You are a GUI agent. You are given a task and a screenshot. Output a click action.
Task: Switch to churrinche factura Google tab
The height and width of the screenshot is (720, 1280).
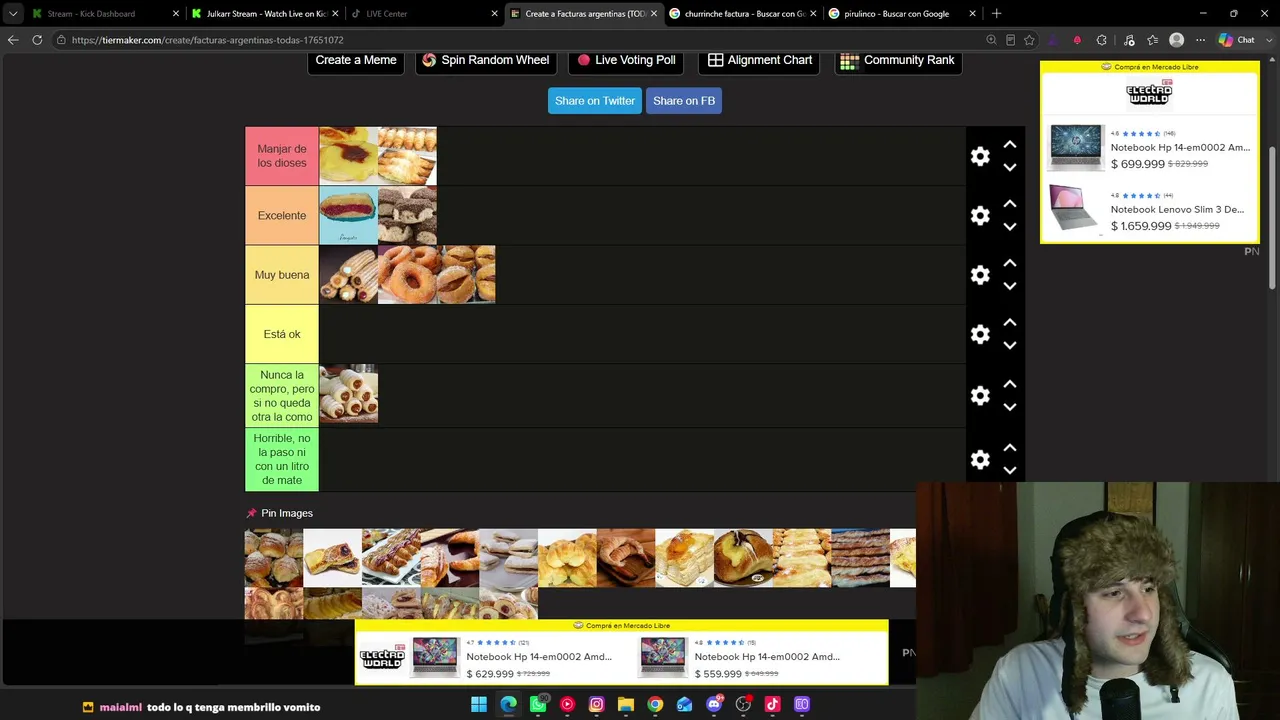[742, 14]
